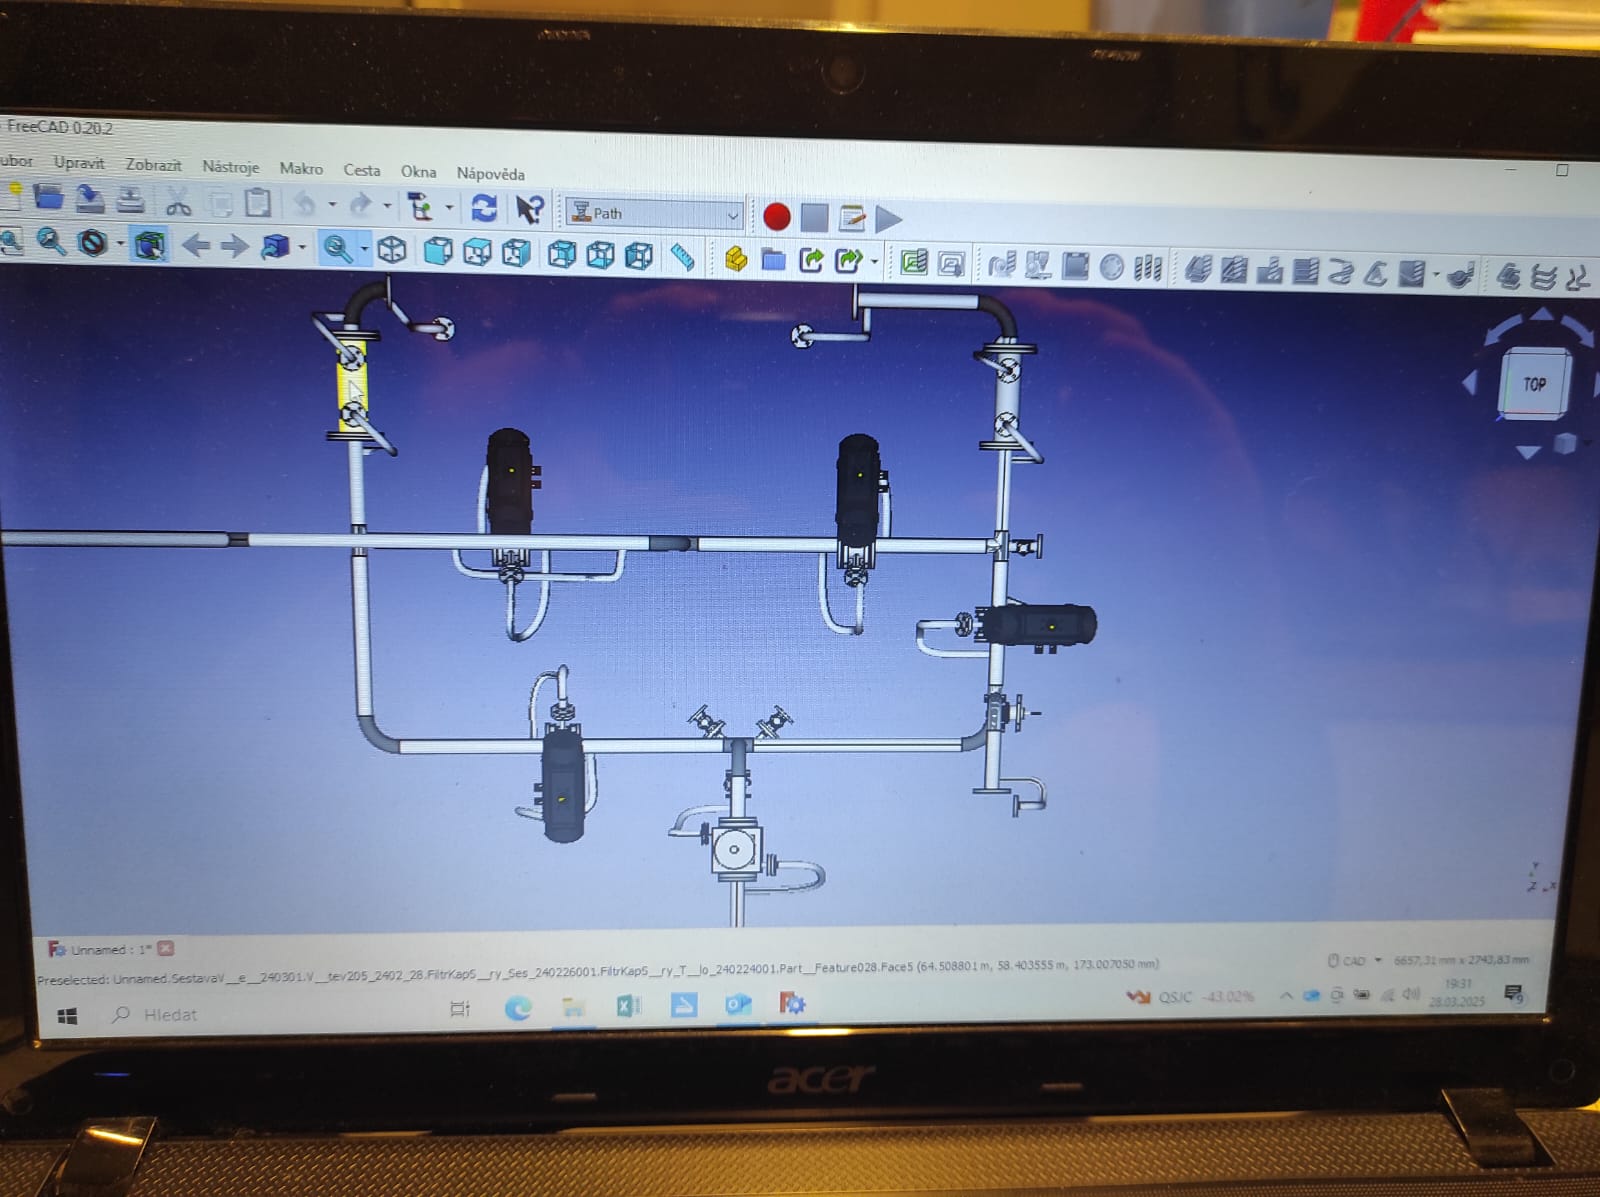
Task: Open FreeCAD from the Windows taskbar
Action: click(x=791, y=1004)
